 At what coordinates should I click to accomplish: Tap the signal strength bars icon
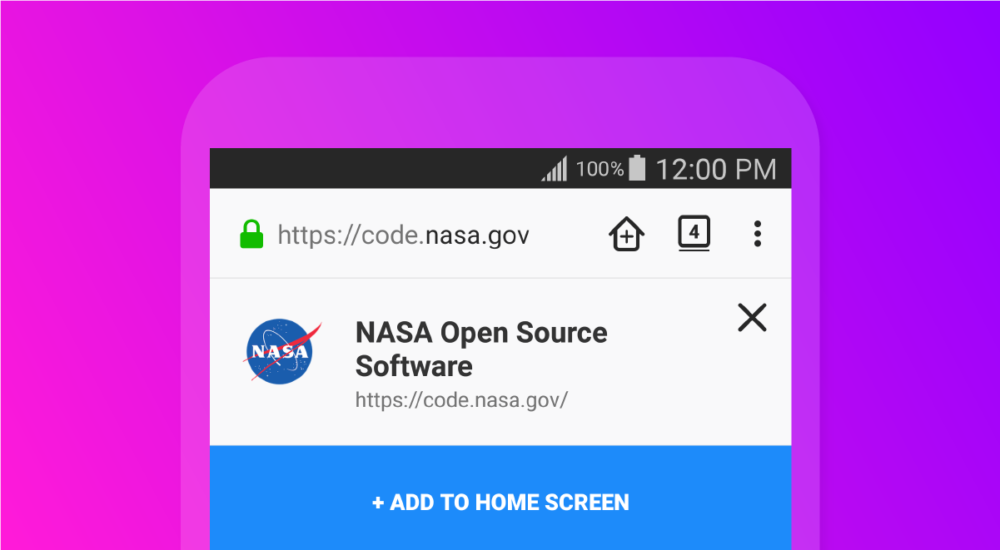[554, 169]
